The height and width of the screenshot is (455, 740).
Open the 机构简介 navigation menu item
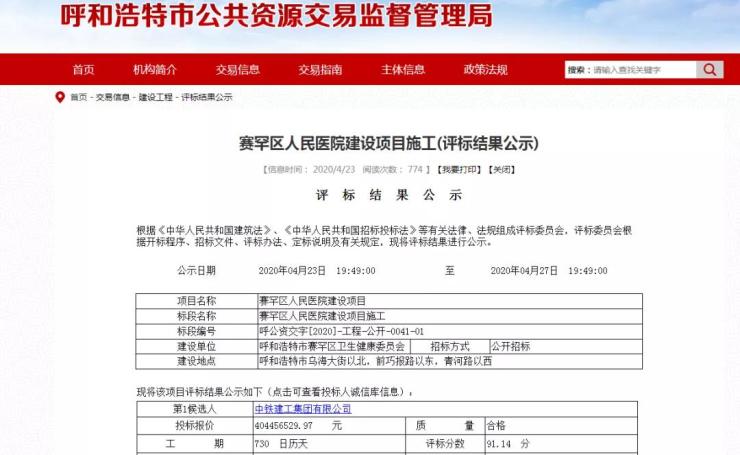coord(155,70)
